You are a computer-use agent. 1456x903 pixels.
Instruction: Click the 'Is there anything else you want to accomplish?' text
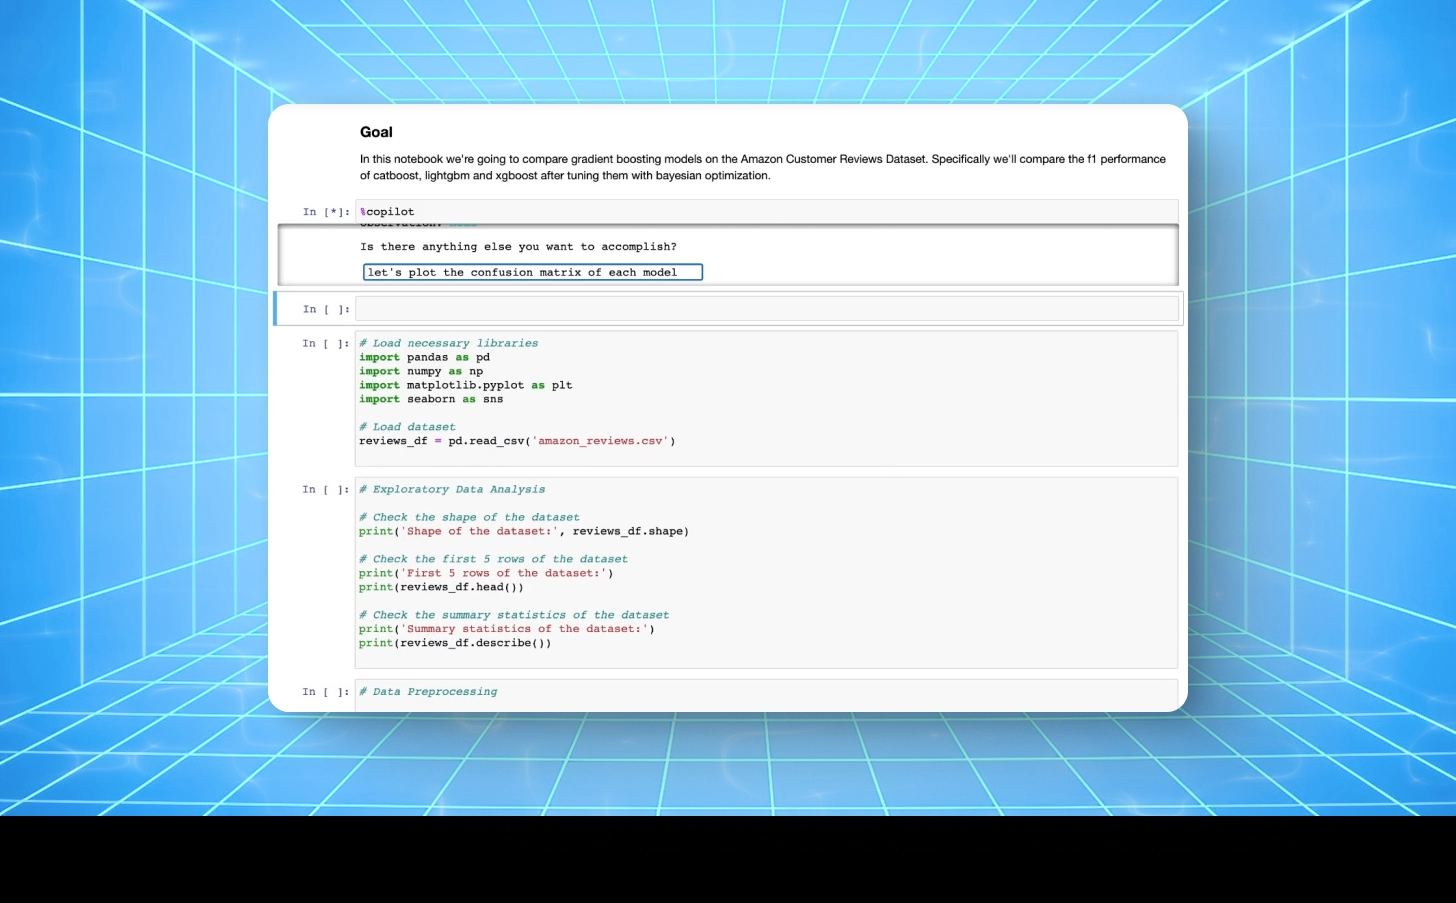(x=518, y=246)
